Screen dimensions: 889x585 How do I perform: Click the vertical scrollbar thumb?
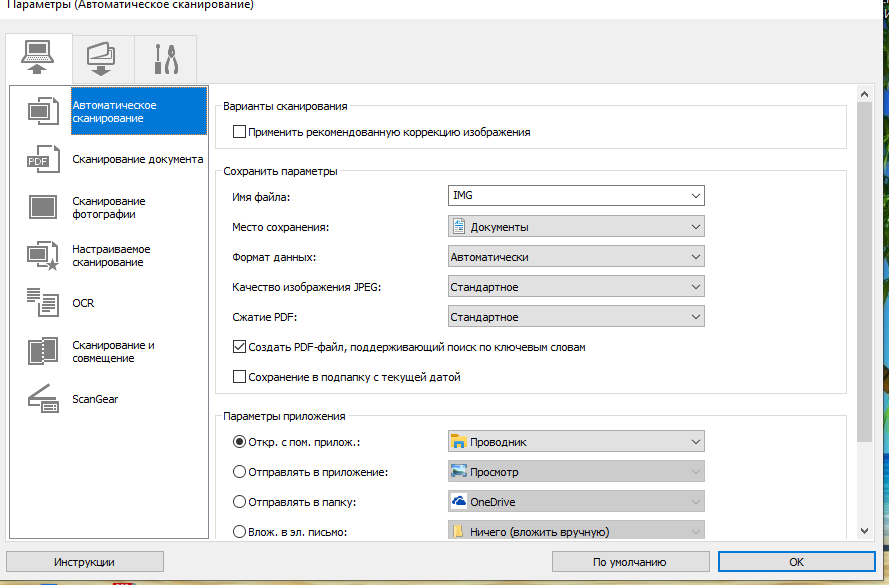coord(864,272)
